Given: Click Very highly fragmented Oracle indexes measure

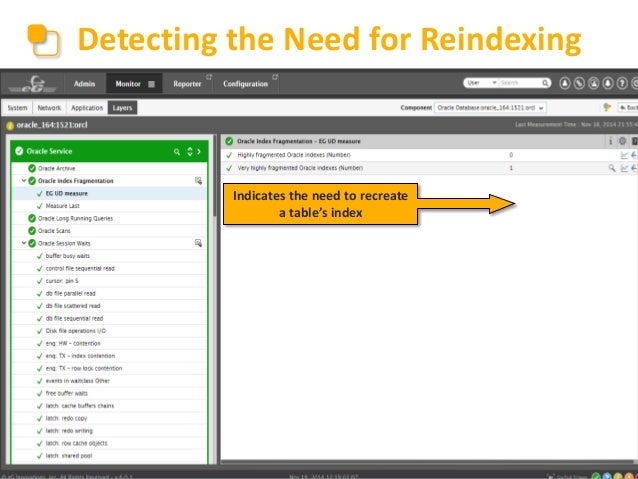Looking at the screenshot, I should [300, 168].
